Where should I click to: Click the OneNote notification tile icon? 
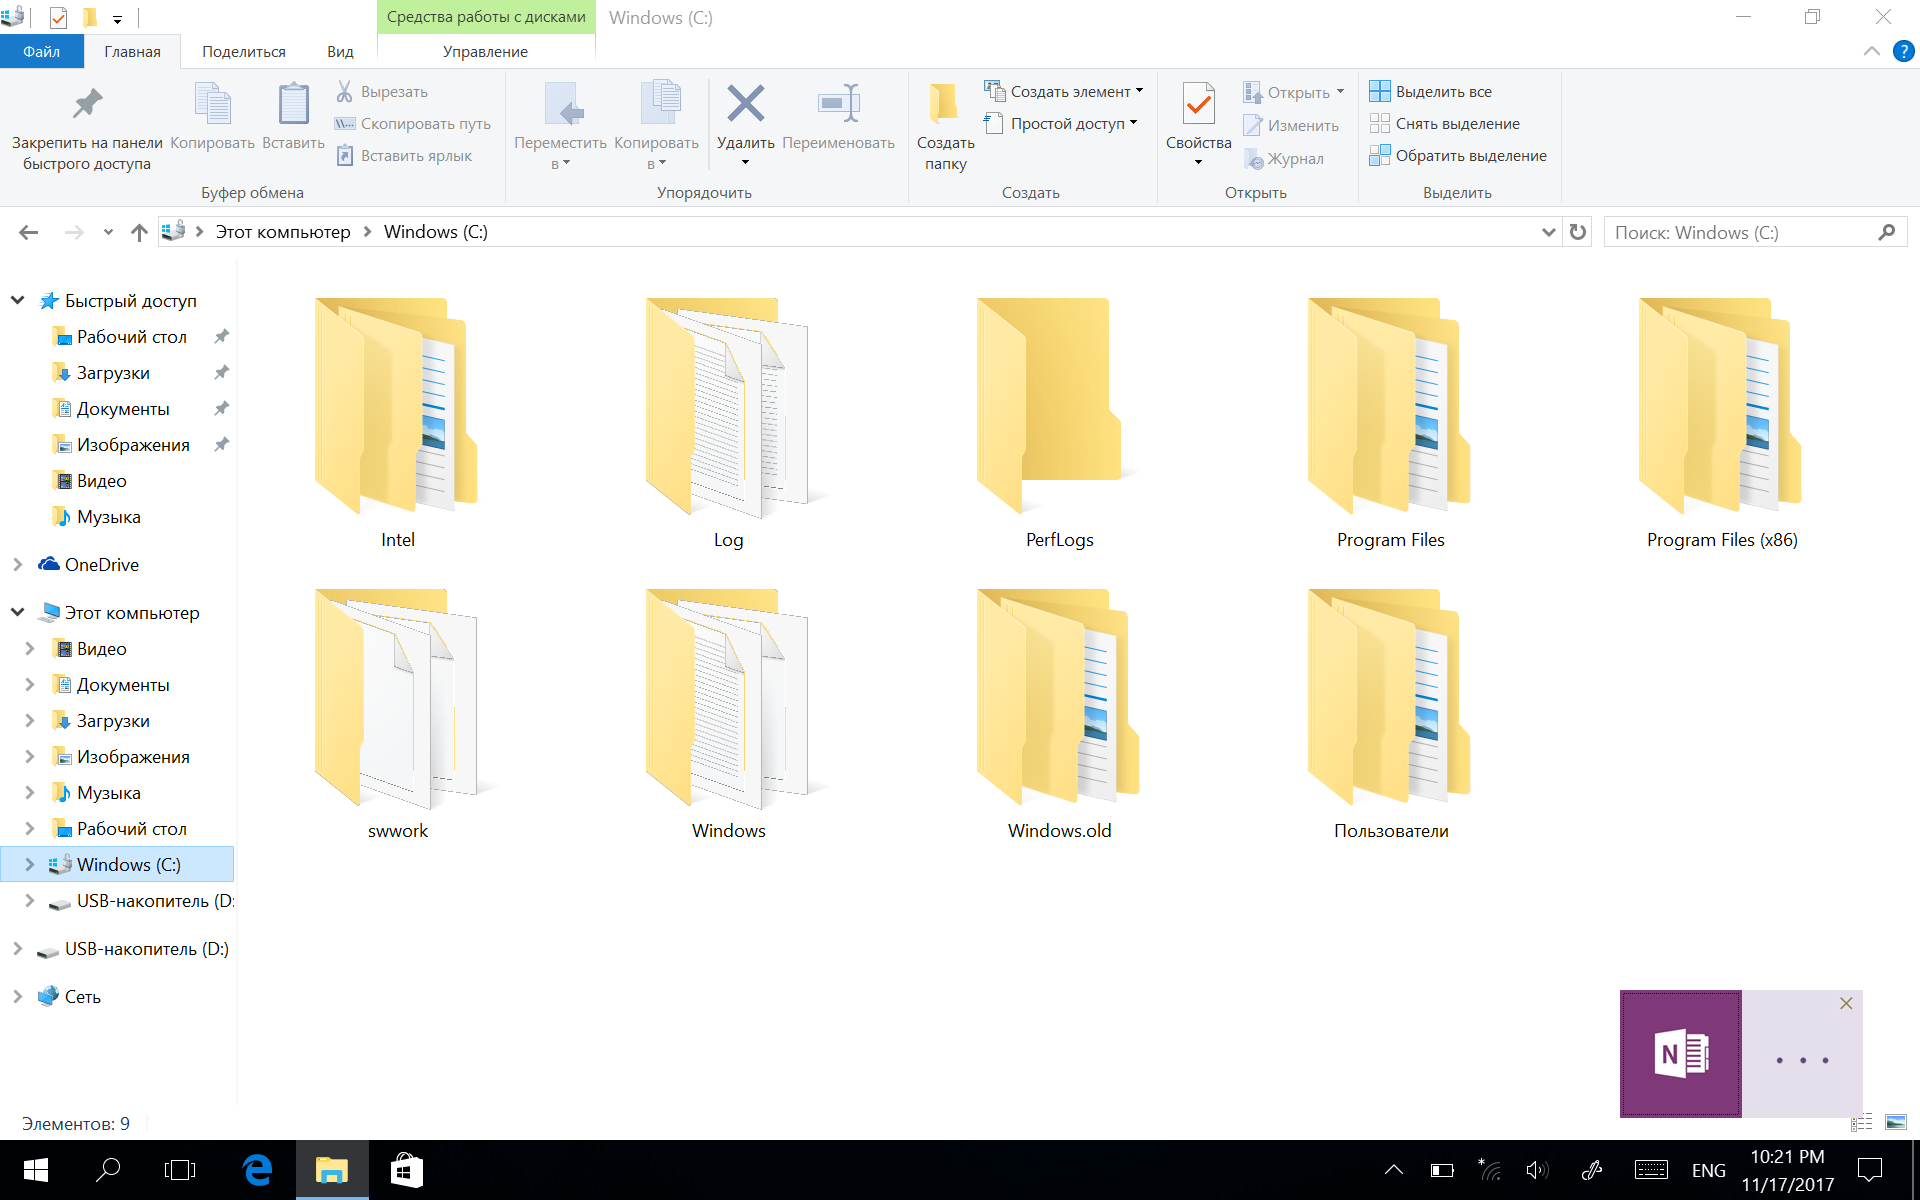[1680, 1054]
